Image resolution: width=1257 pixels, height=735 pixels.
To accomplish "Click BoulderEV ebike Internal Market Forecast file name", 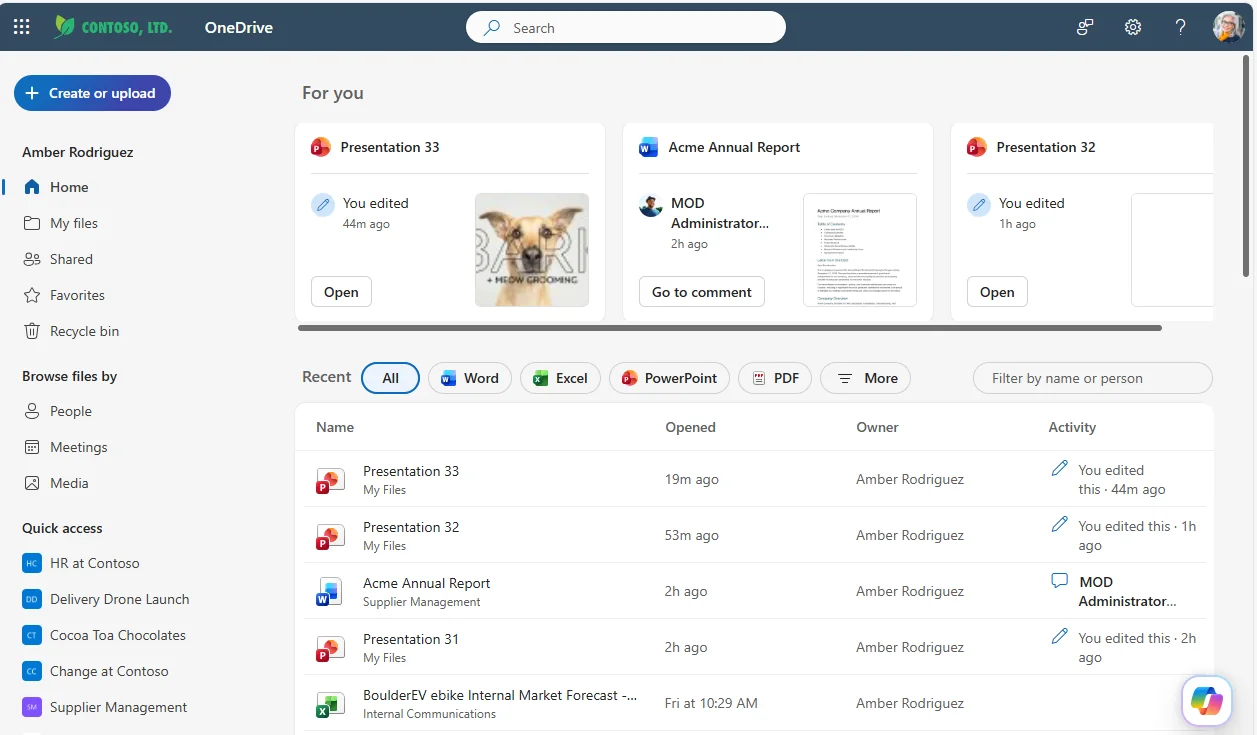I will 500,695.
